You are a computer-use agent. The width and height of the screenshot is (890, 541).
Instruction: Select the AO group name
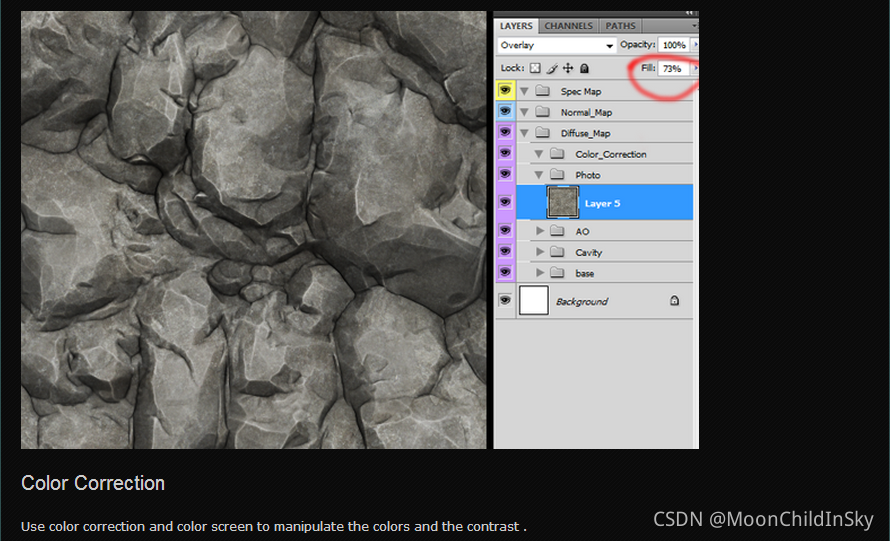point(582,232)
